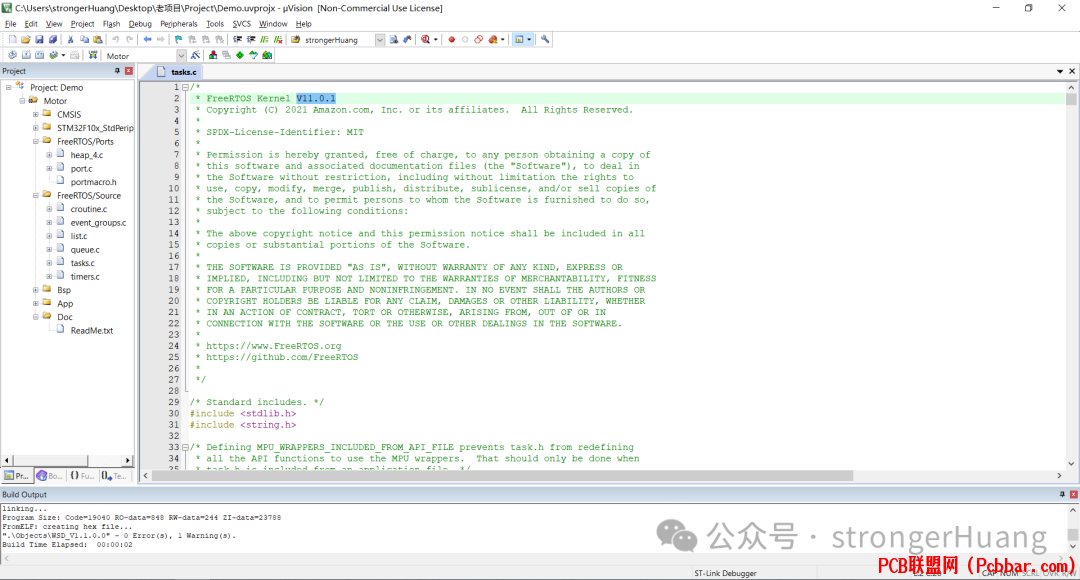Expand the App group in project tree
This screenshot has width=1080, height=580.
(x=36, y=304)
